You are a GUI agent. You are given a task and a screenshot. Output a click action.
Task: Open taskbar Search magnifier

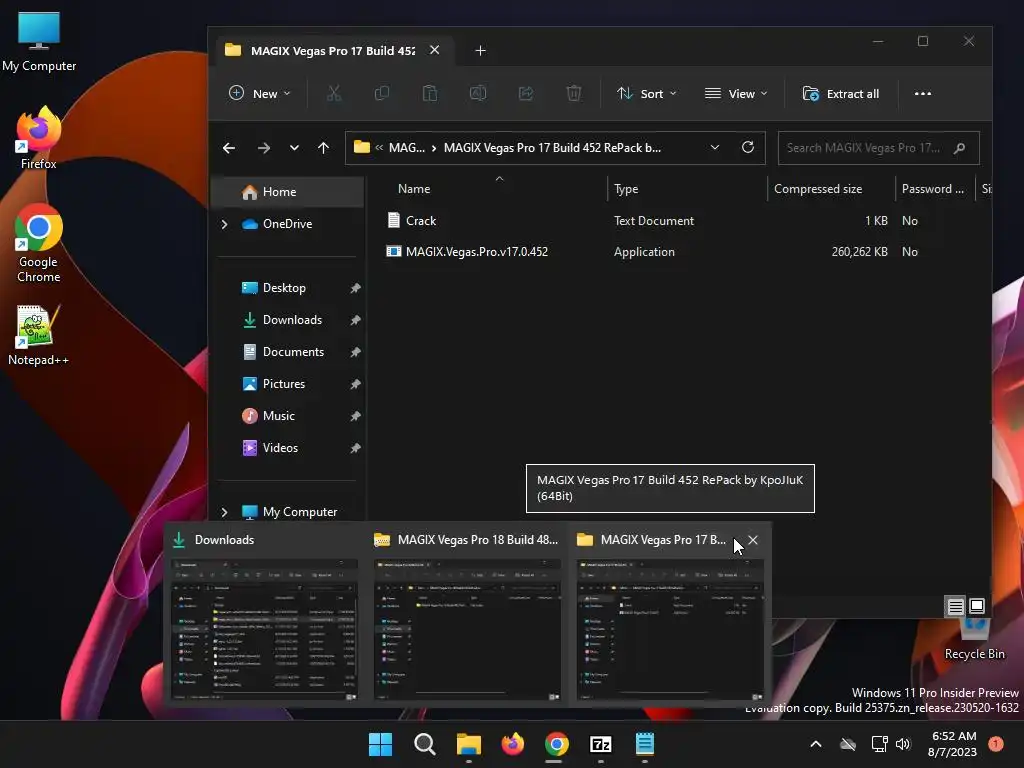point(424,744)
